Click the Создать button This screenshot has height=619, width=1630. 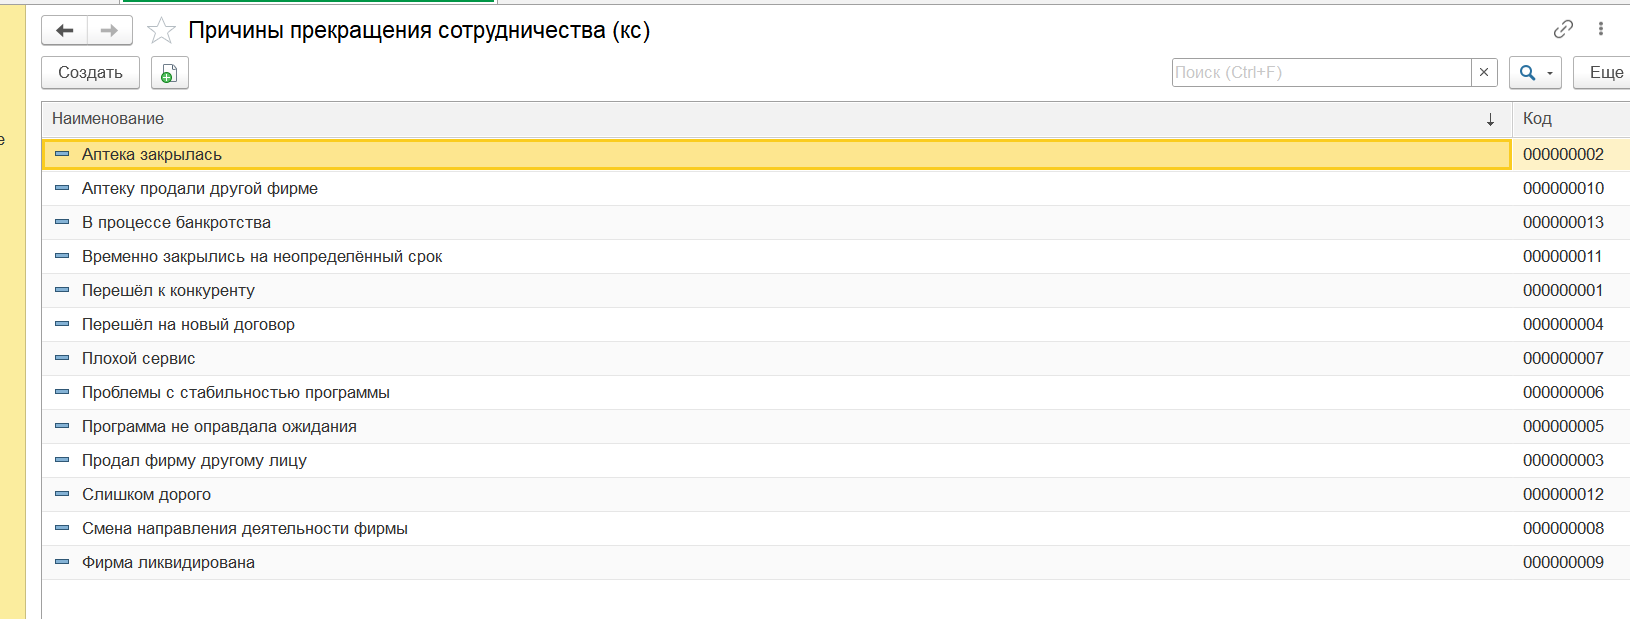pos(90,73)
